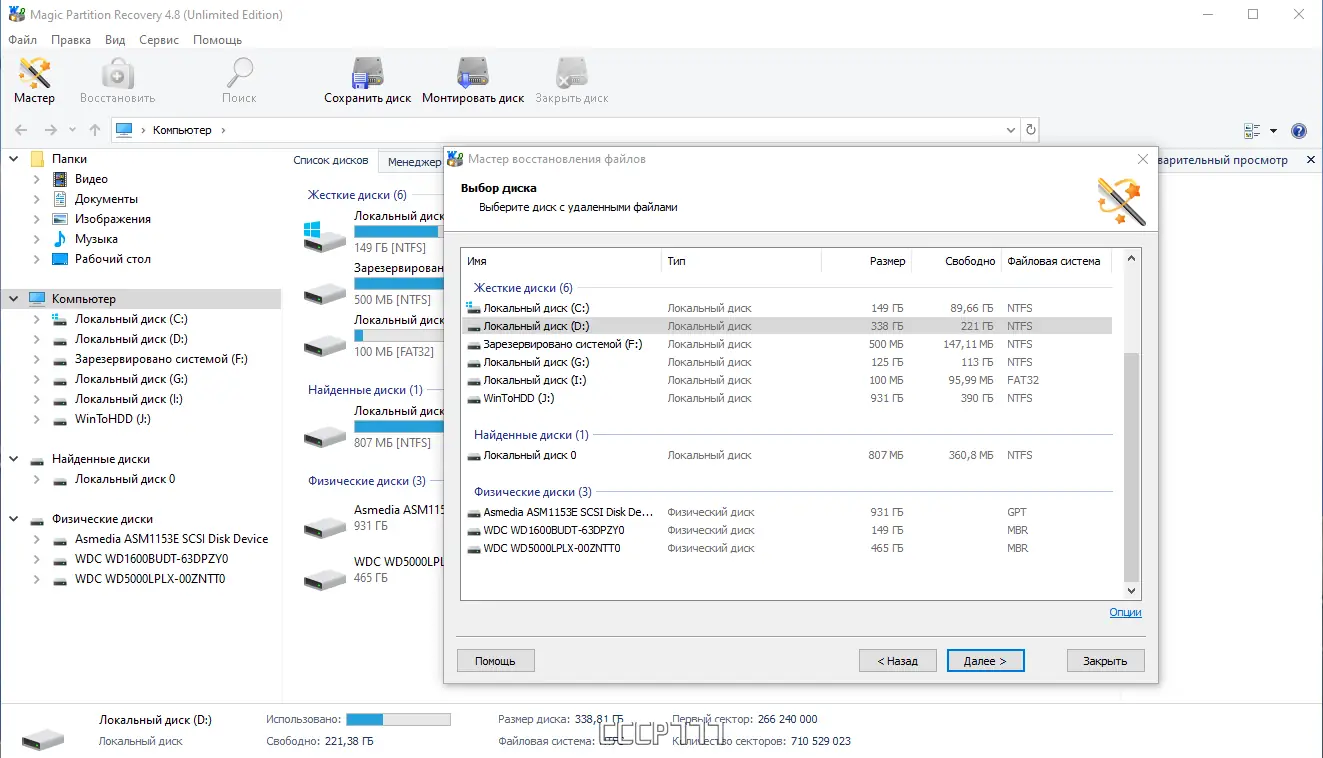Select WDC WD1600BUDT-63DPZY0 in the wizard list
The width and height of the screenshot is (1323, 758).
pos(788,530)
